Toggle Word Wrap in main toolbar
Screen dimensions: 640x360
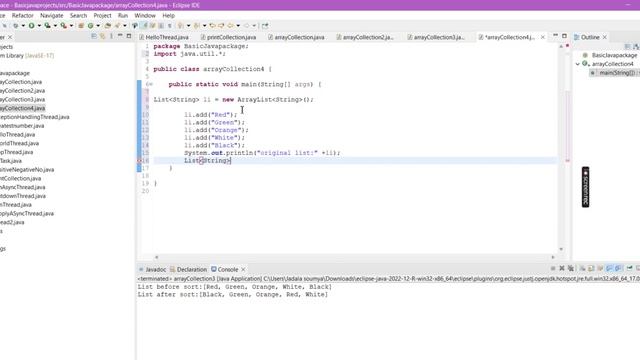point(152,26)
